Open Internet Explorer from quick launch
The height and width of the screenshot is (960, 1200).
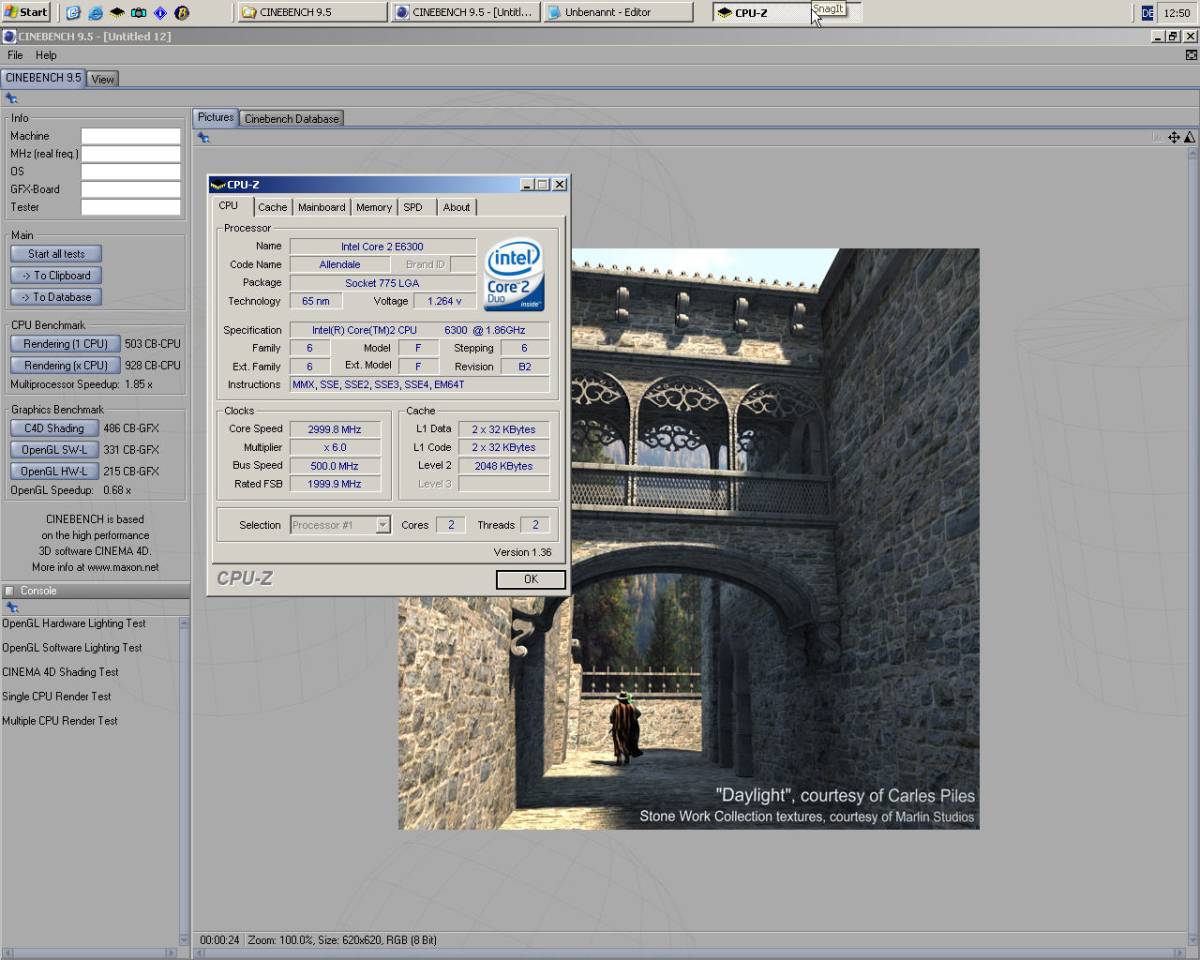pyautogui.click(x=95, y=13)
